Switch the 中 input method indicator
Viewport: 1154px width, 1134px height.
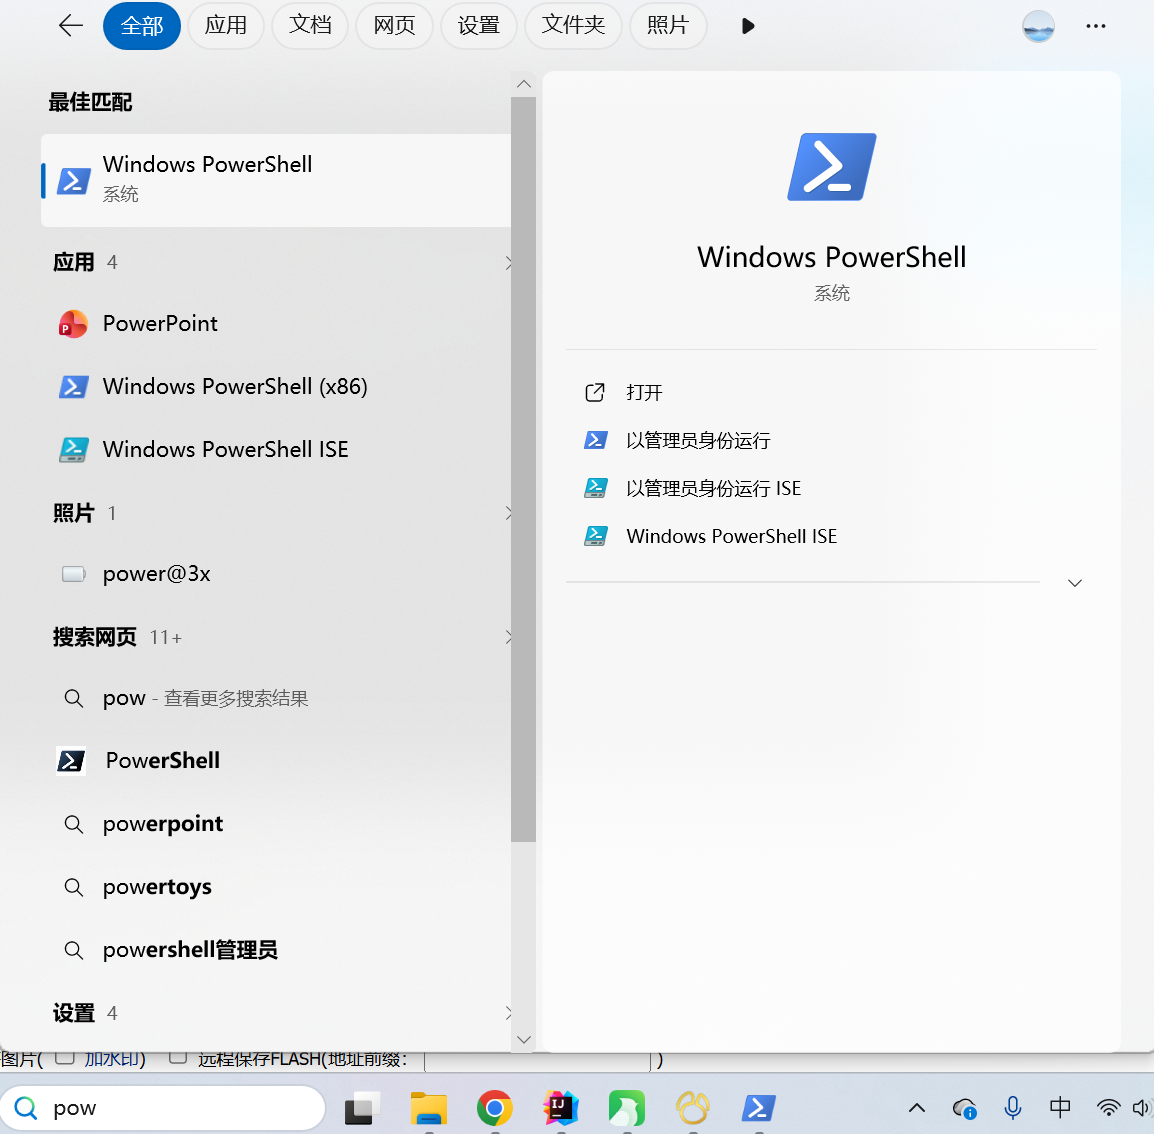click(x=1060, y=1107)
